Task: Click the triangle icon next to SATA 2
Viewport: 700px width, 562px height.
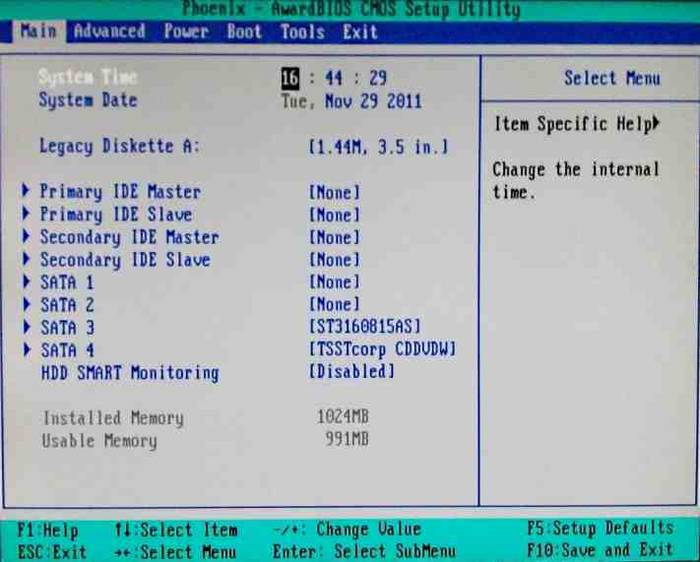Action: coord(26,305)
